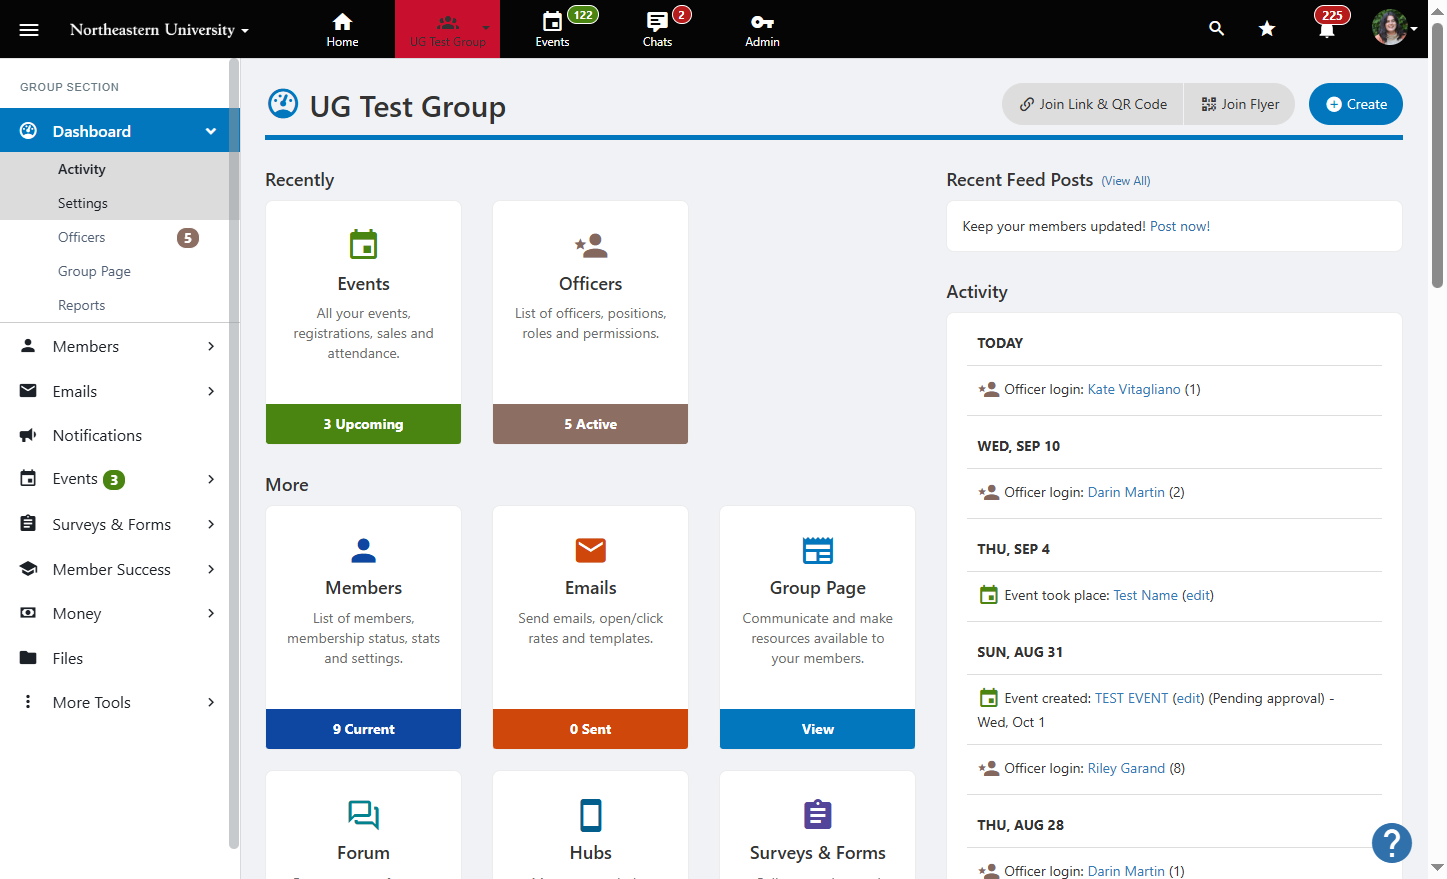Click the Post now! link
The image size is (1447, 879).
[x=1180, y=226]
